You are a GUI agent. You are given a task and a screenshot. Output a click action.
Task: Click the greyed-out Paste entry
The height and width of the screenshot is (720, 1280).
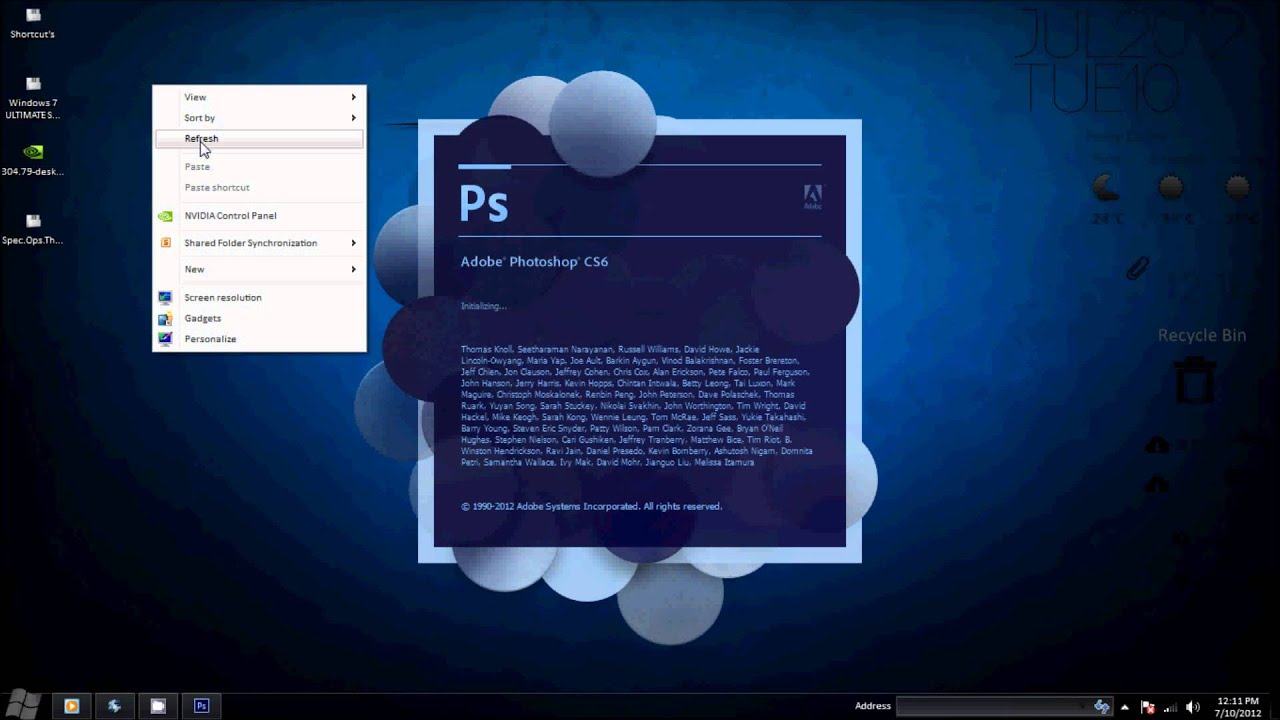[259, 167]
